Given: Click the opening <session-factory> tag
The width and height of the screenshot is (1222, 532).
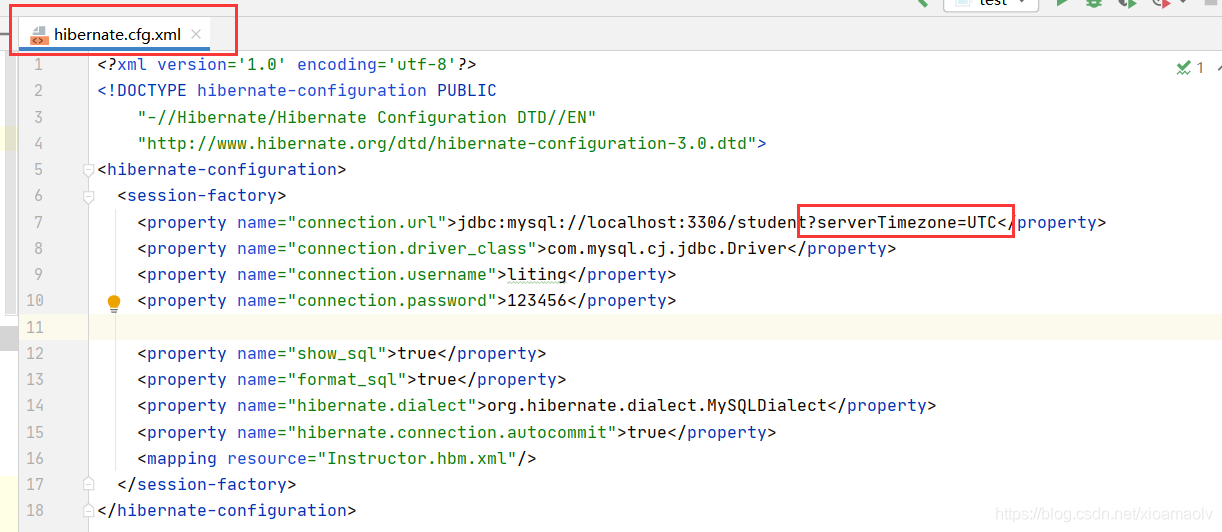Looking at the screenshot, I should click(x=202, y=196).
